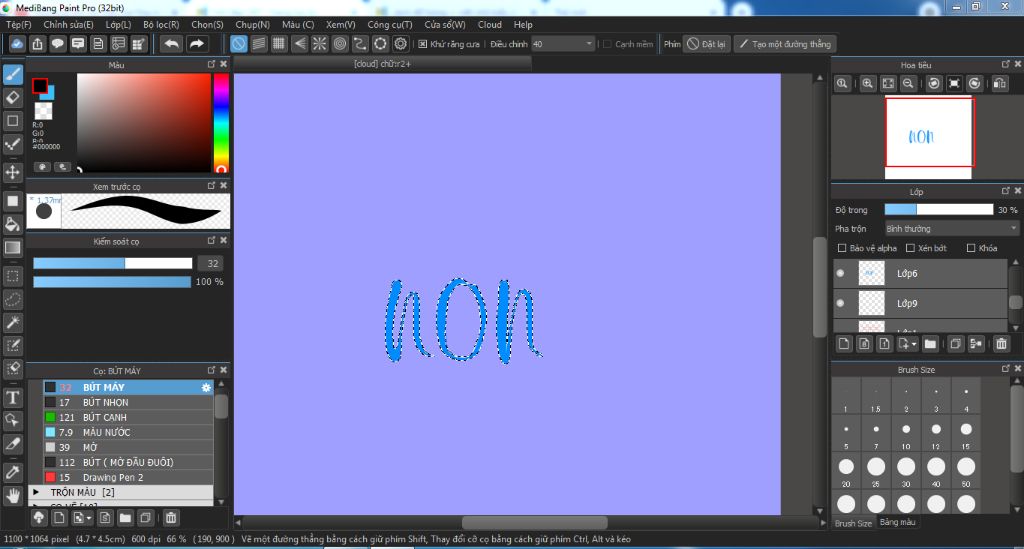Viewport: 1024px width, 549px height.
Task: Open the Điều chỉnh correction value dropdown
Action: pos(562,44)
